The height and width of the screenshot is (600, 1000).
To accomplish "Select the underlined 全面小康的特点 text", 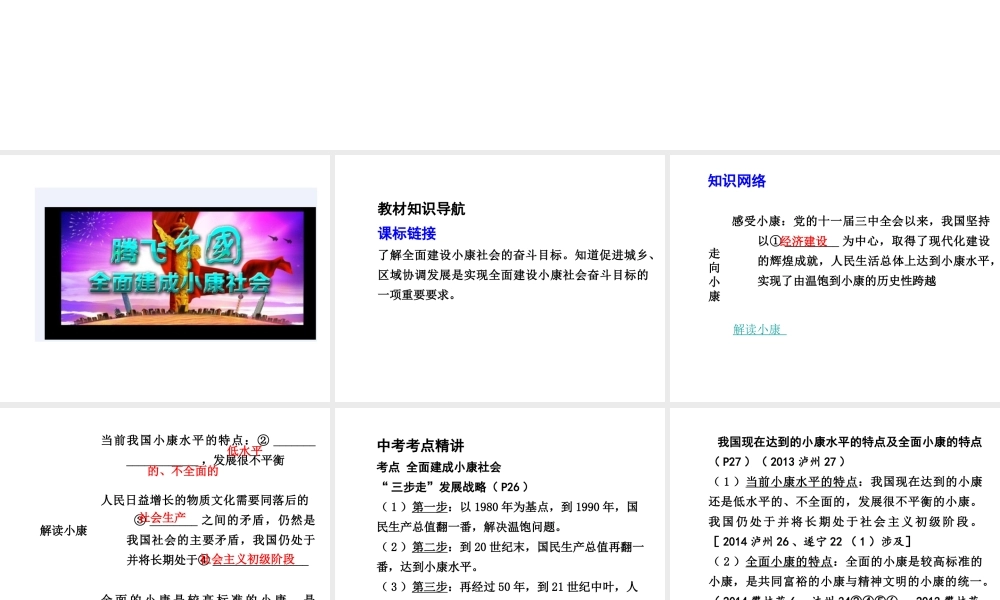I will [790, 562].
